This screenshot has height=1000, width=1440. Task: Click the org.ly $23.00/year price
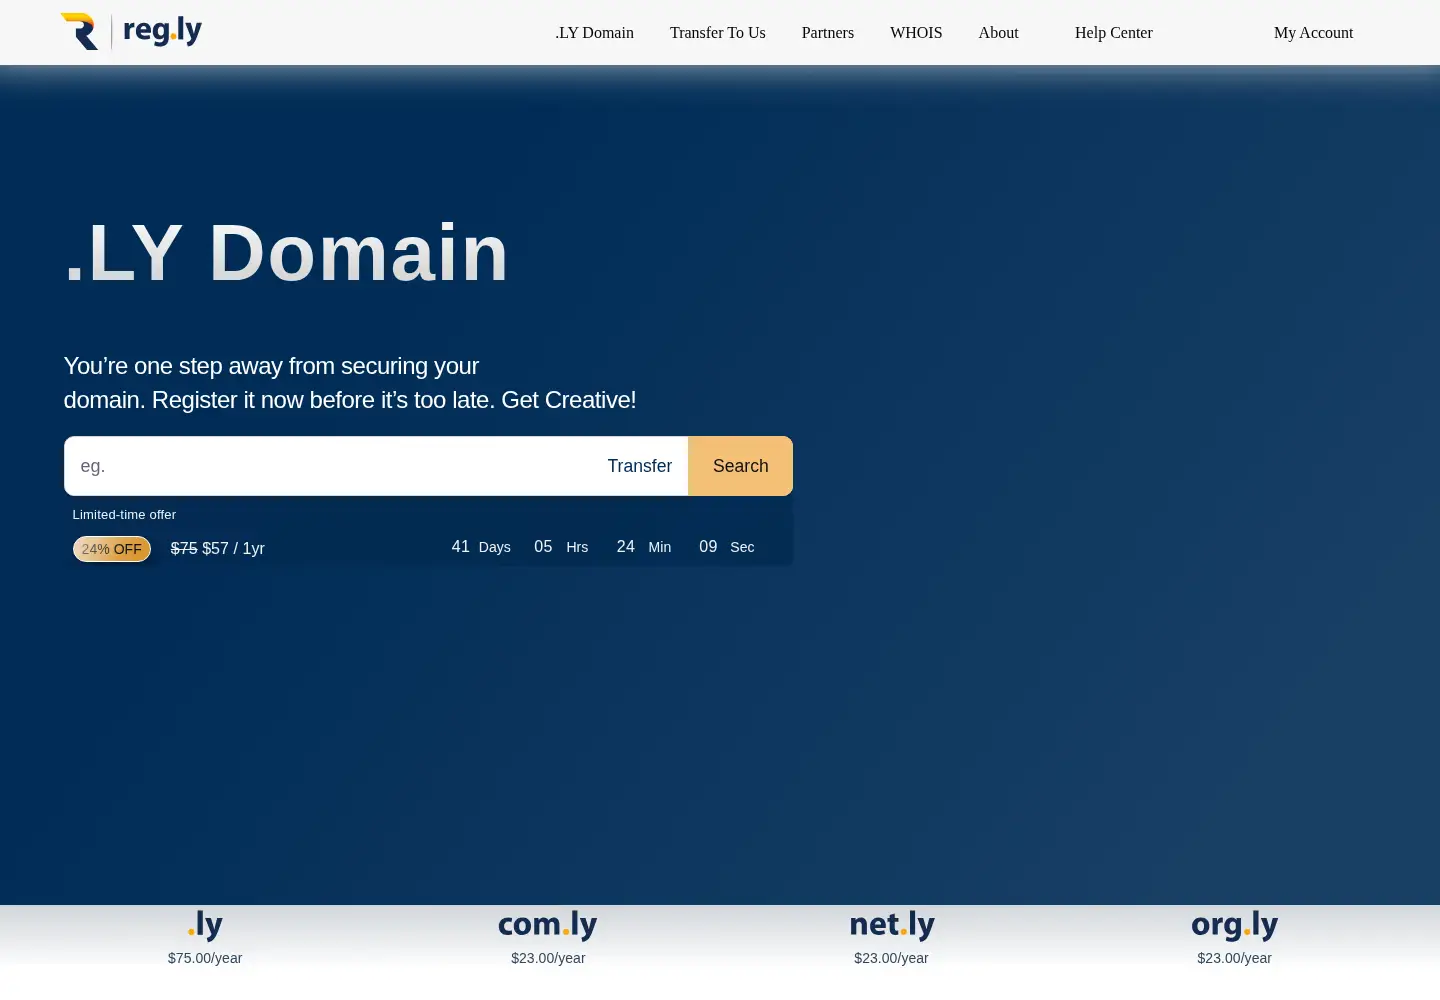[1235, 958]
